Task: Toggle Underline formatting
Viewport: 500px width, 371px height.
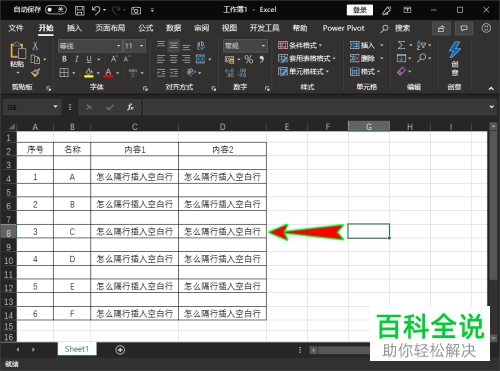Action: [89, 59]
